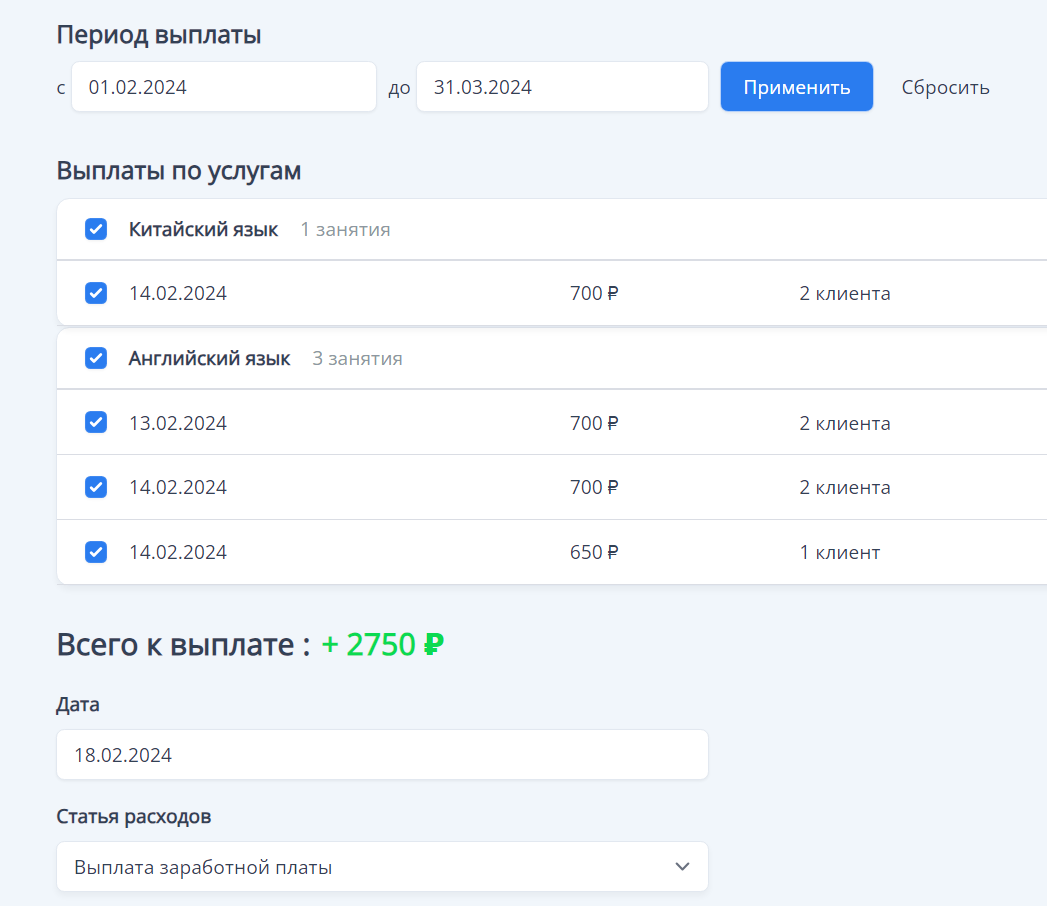Click the 700 ₽ amount on 13.02.2024 row
This screenshot has height=906, width=1047.
[x=593, y=422]
